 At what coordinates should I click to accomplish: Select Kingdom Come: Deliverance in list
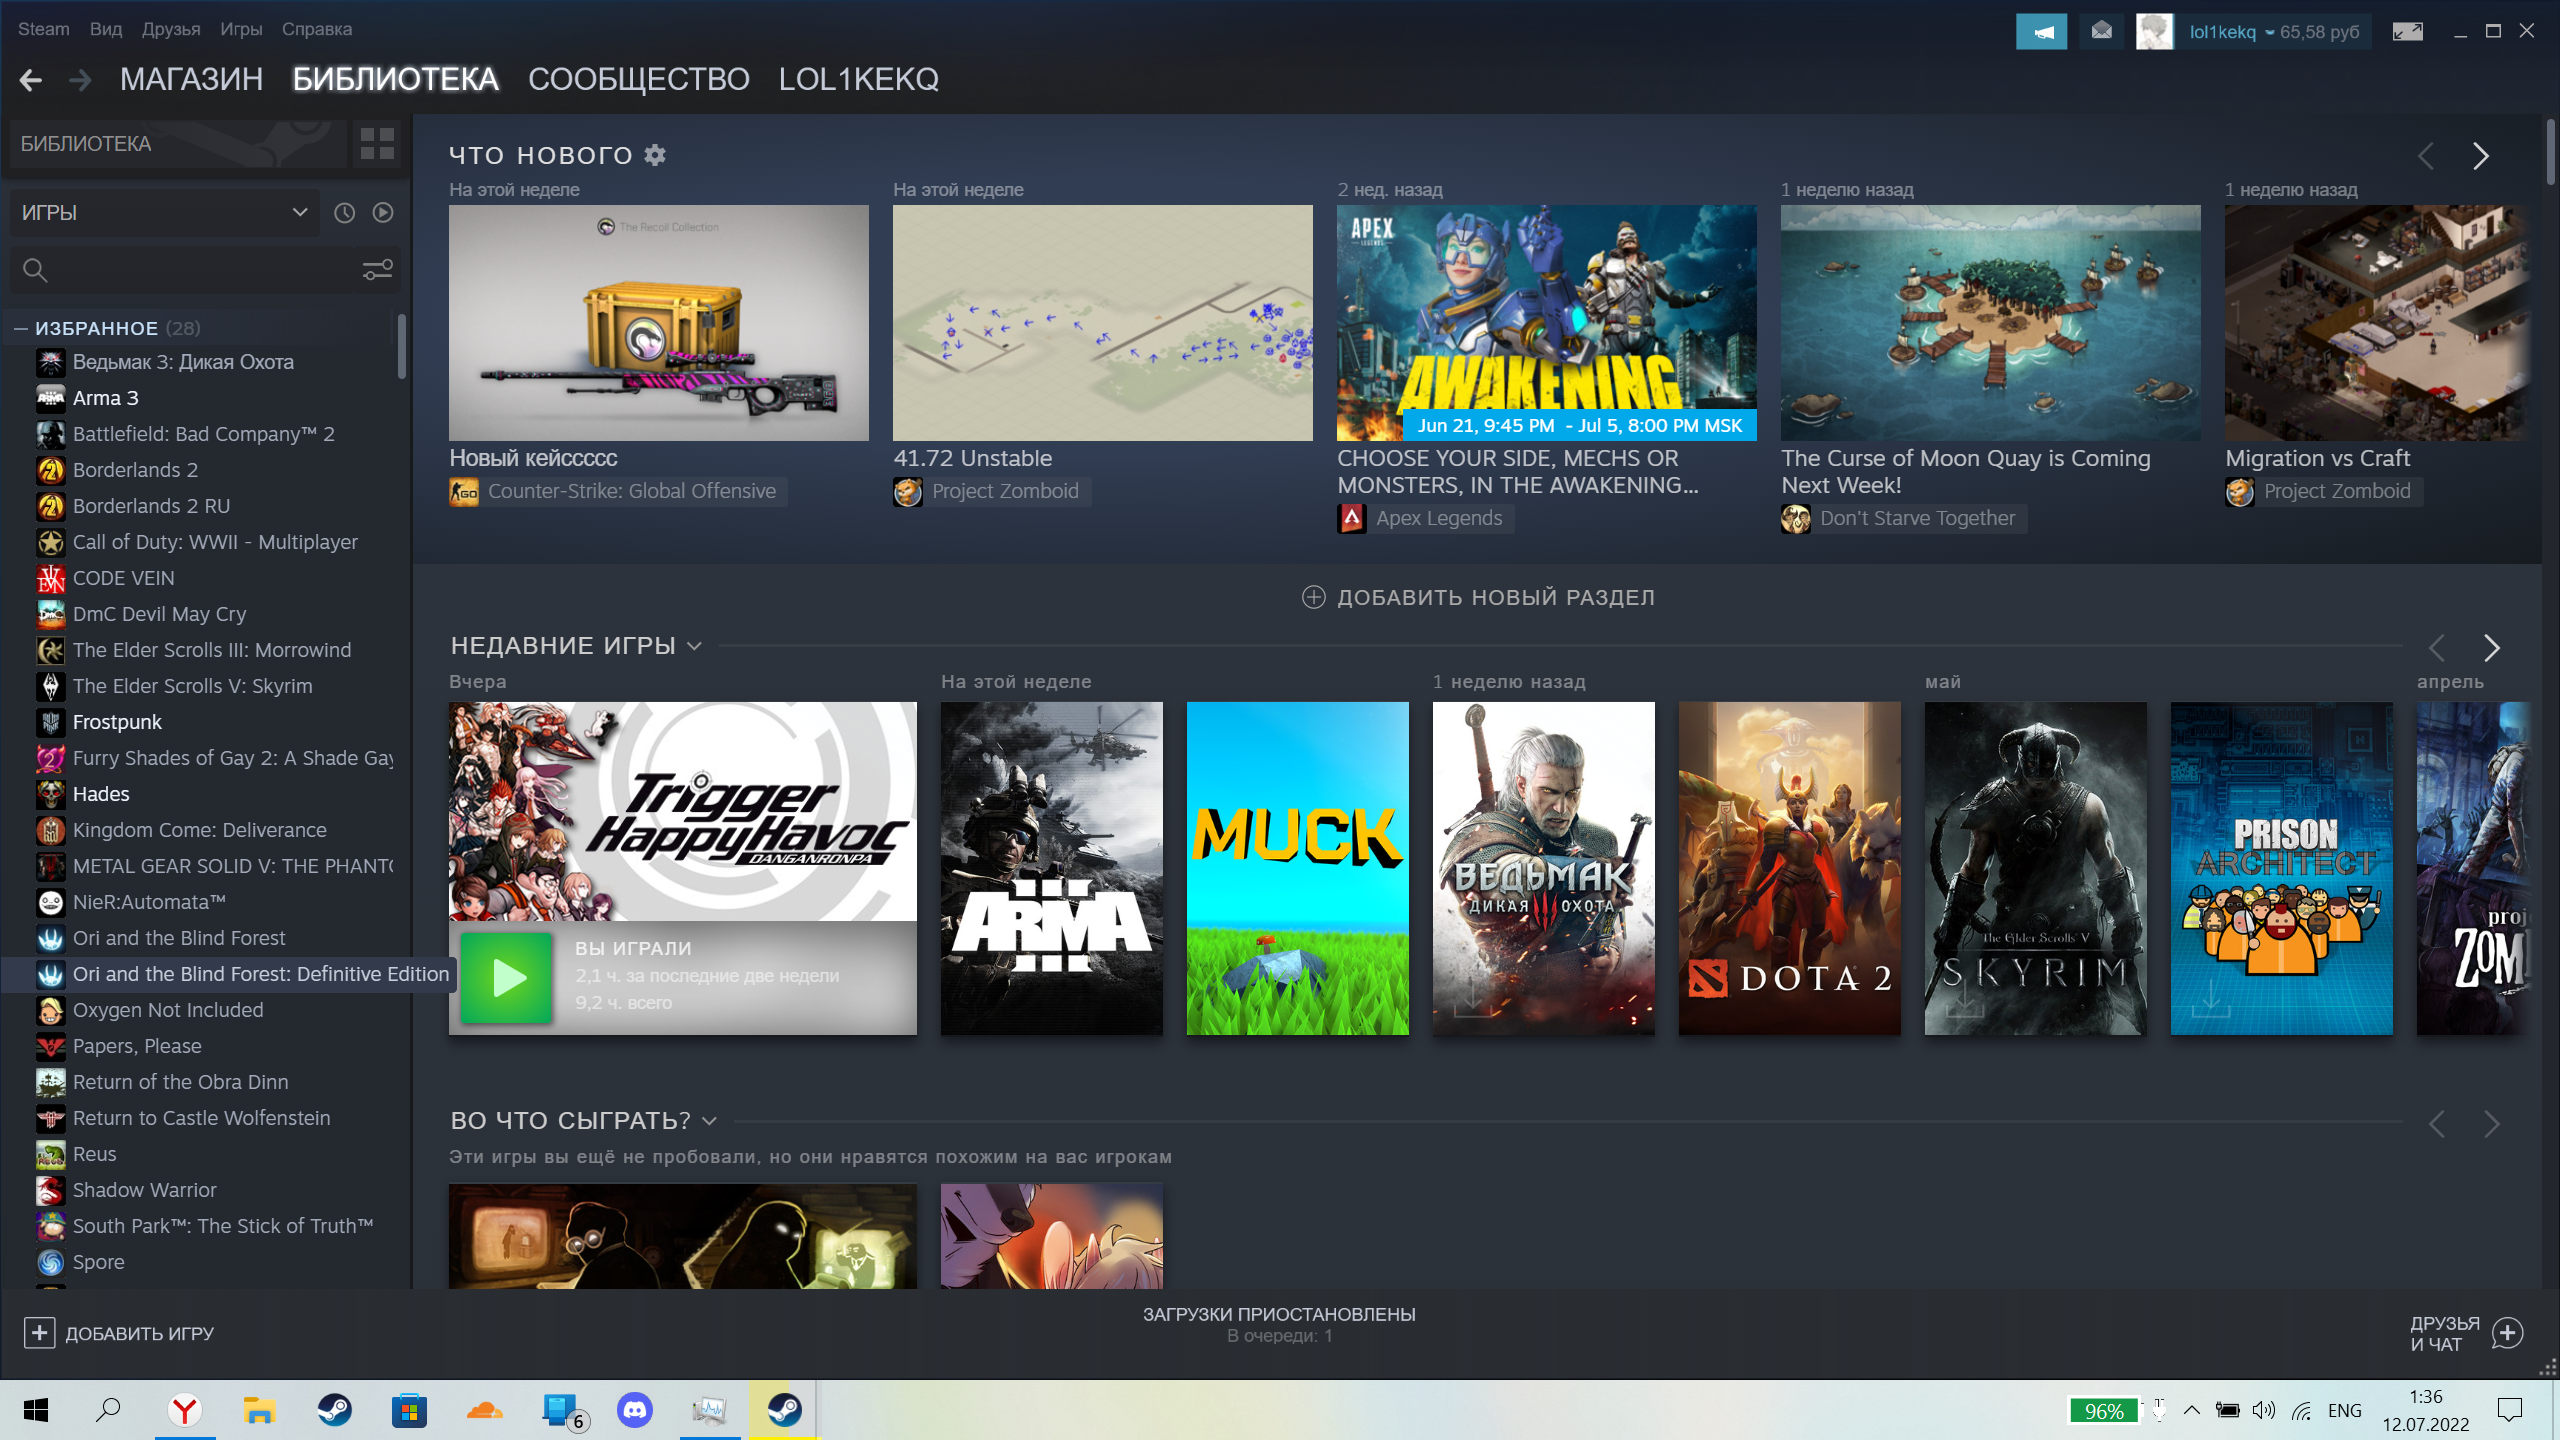[x=200, y=830]
